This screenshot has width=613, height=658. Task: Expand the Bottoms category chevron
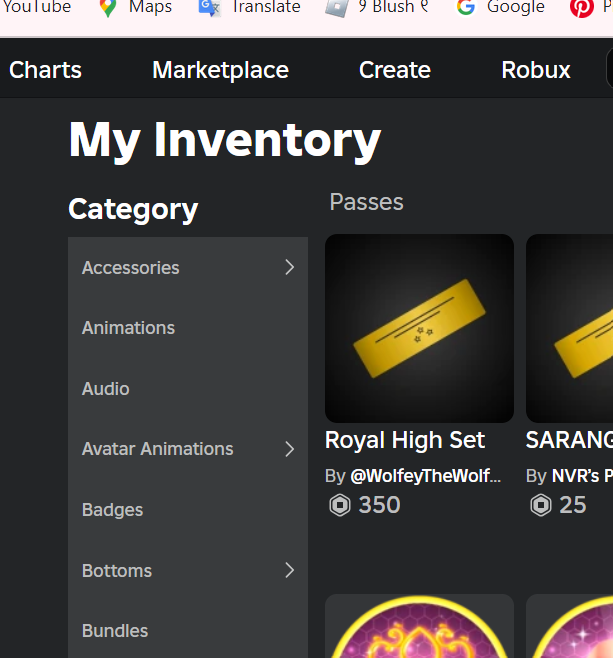(x=290, y=570)
